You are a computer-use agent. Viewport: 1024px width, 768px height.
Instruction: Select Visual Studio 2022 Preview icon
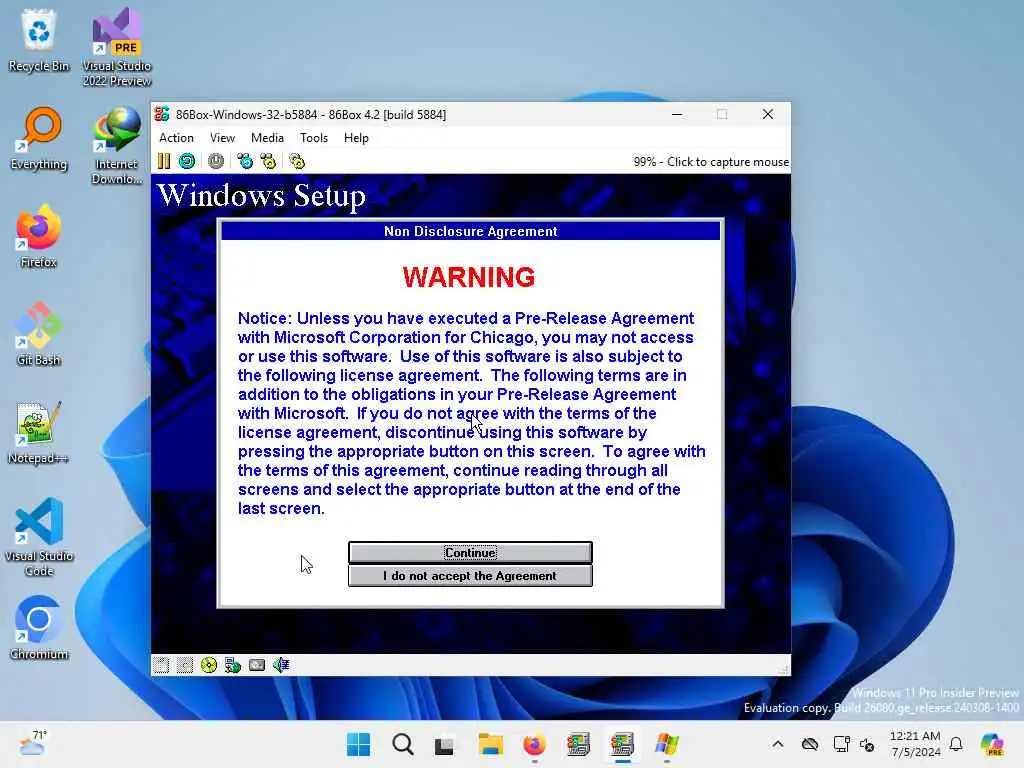pyautogui.click(x=117, y=48)
